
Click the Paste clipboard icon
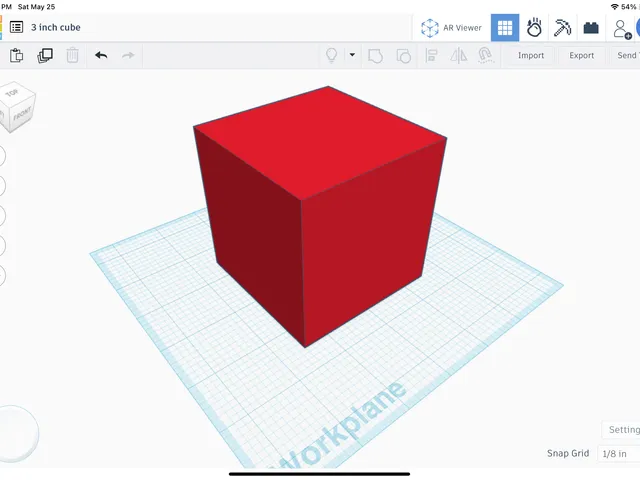click(x=16, y=56)
